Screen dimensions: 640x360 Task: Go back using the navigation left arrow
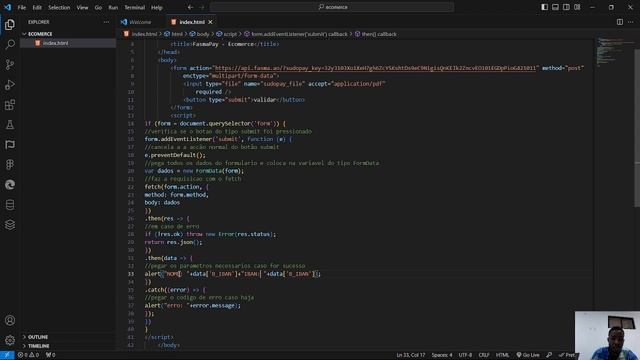[190, 7]
